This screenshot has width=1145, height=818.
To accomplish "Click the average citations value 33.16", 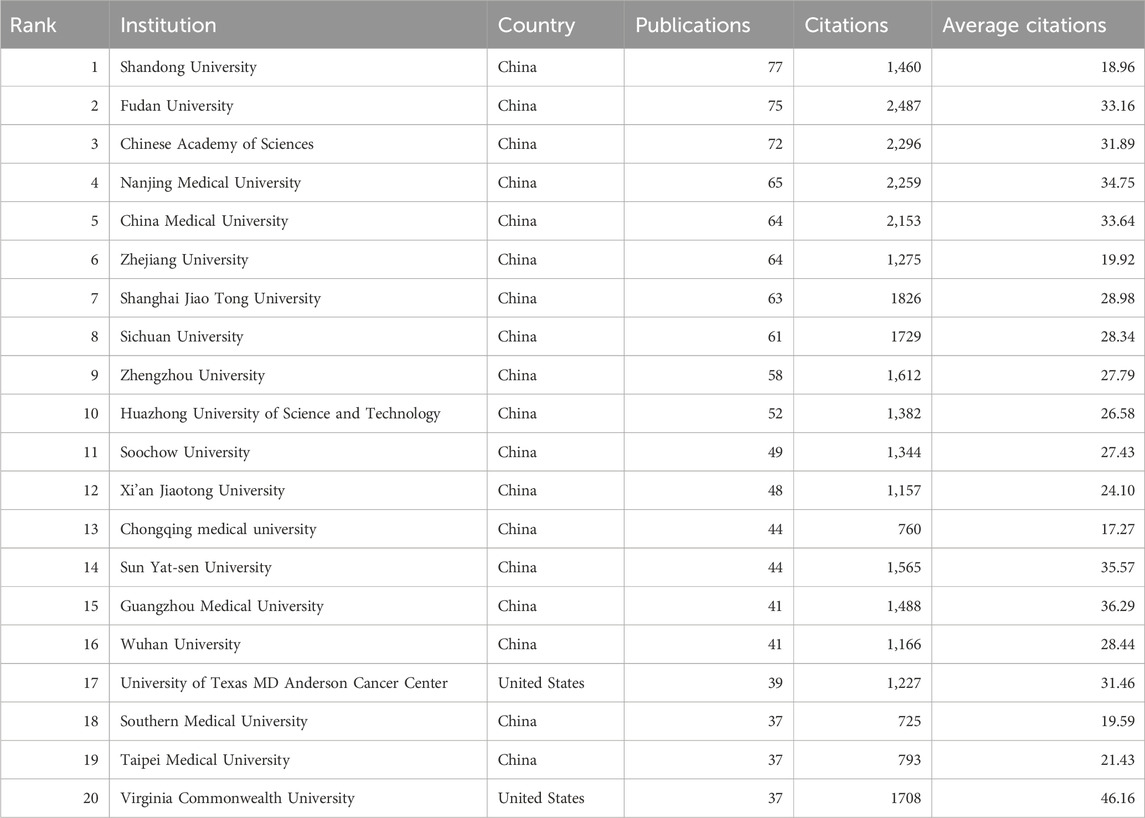I will [1118, 106].
